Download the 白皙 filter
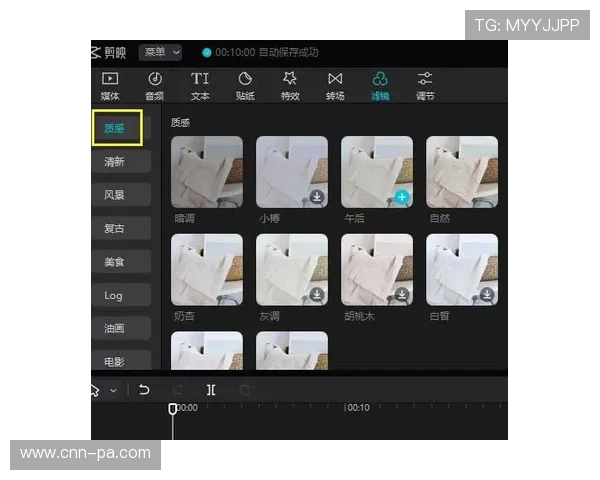 pyautogui.click(x=487, y=295)
